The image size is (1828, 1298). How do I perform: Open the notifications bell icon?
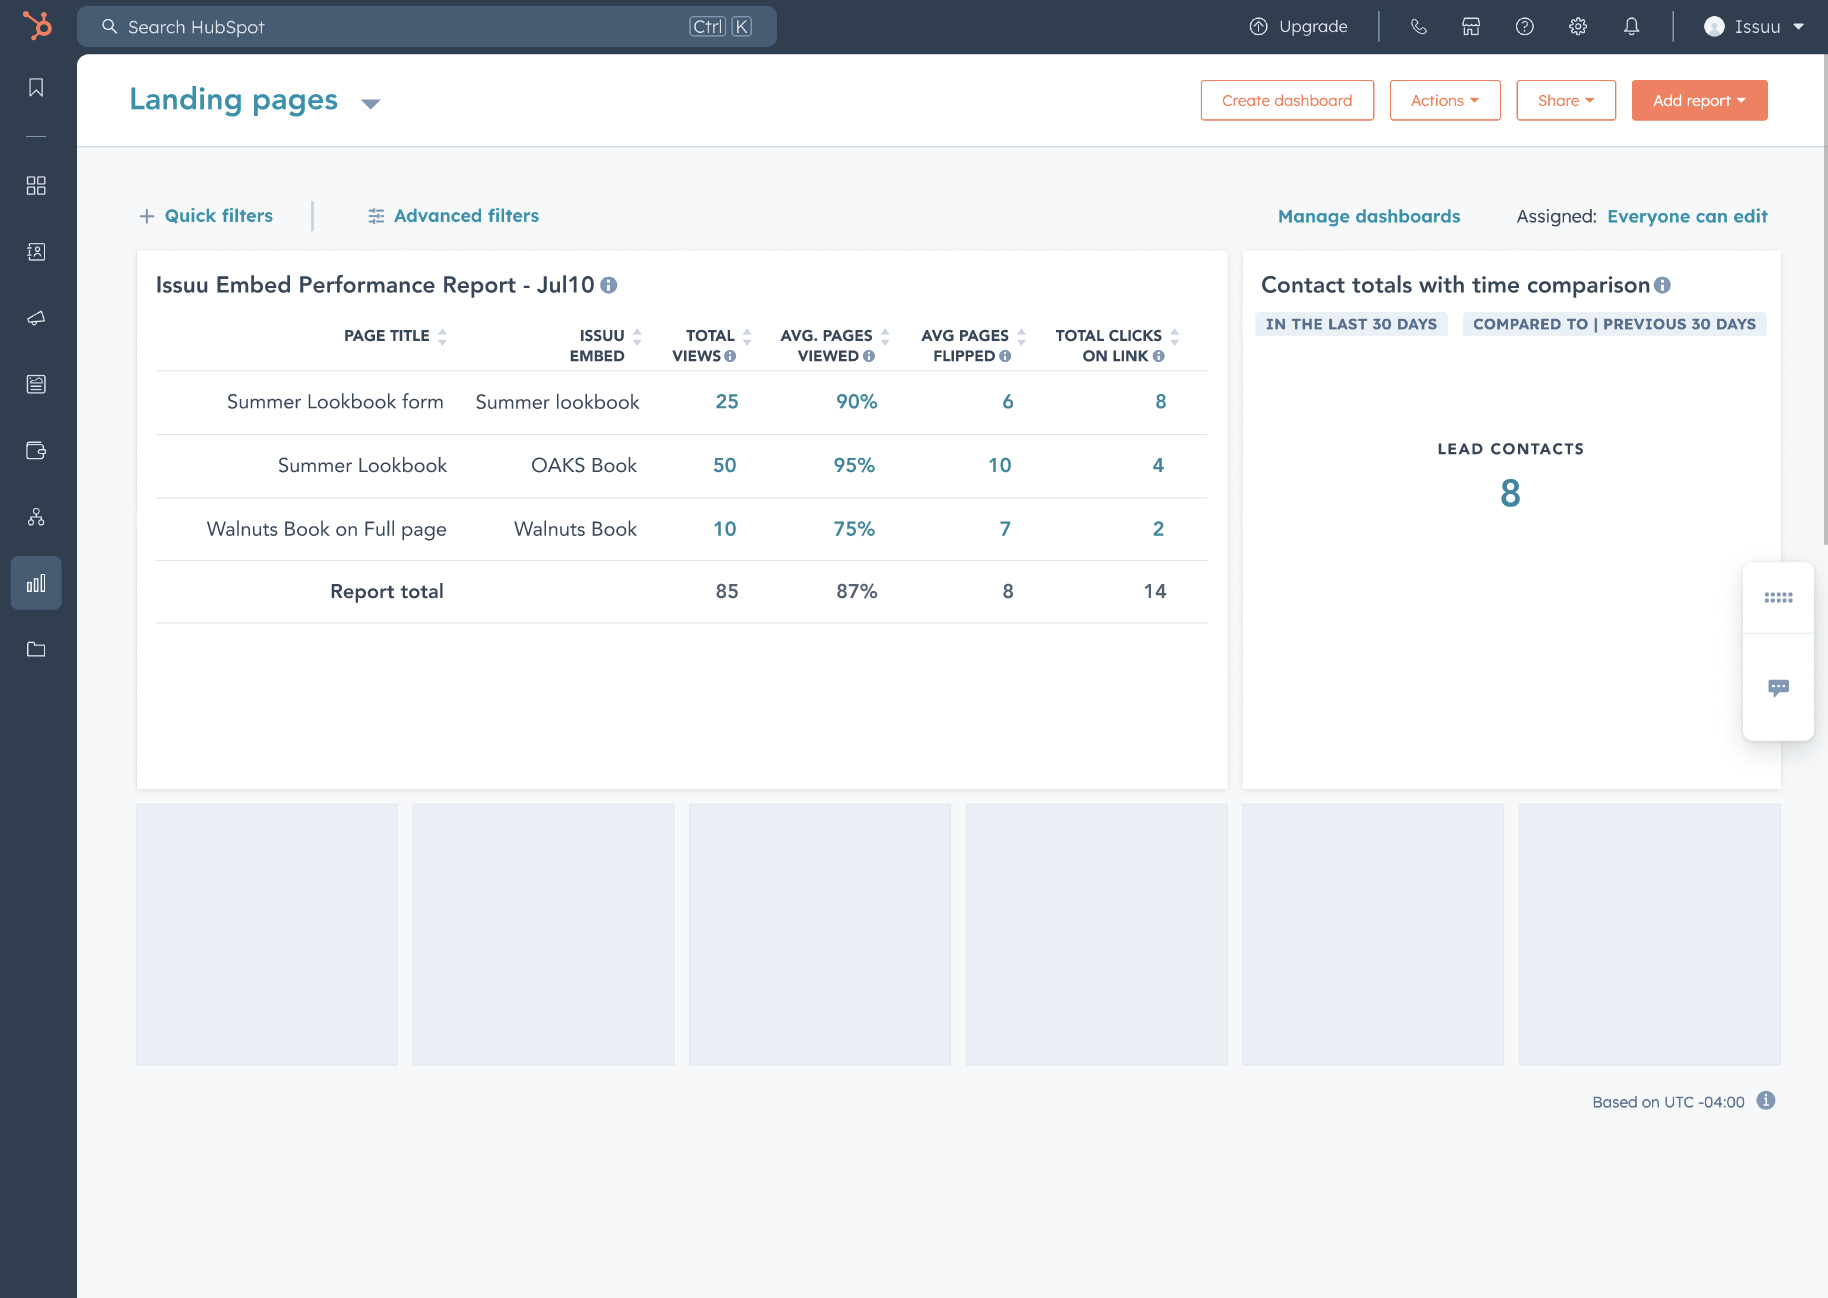[1631, 27]
